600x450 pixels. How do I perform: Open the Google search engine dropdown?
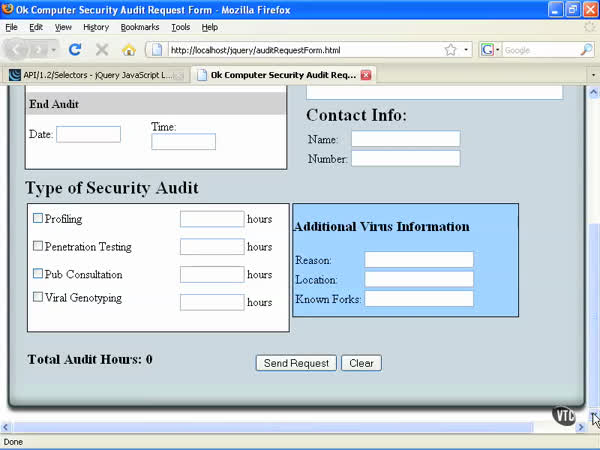coord(490,49)
